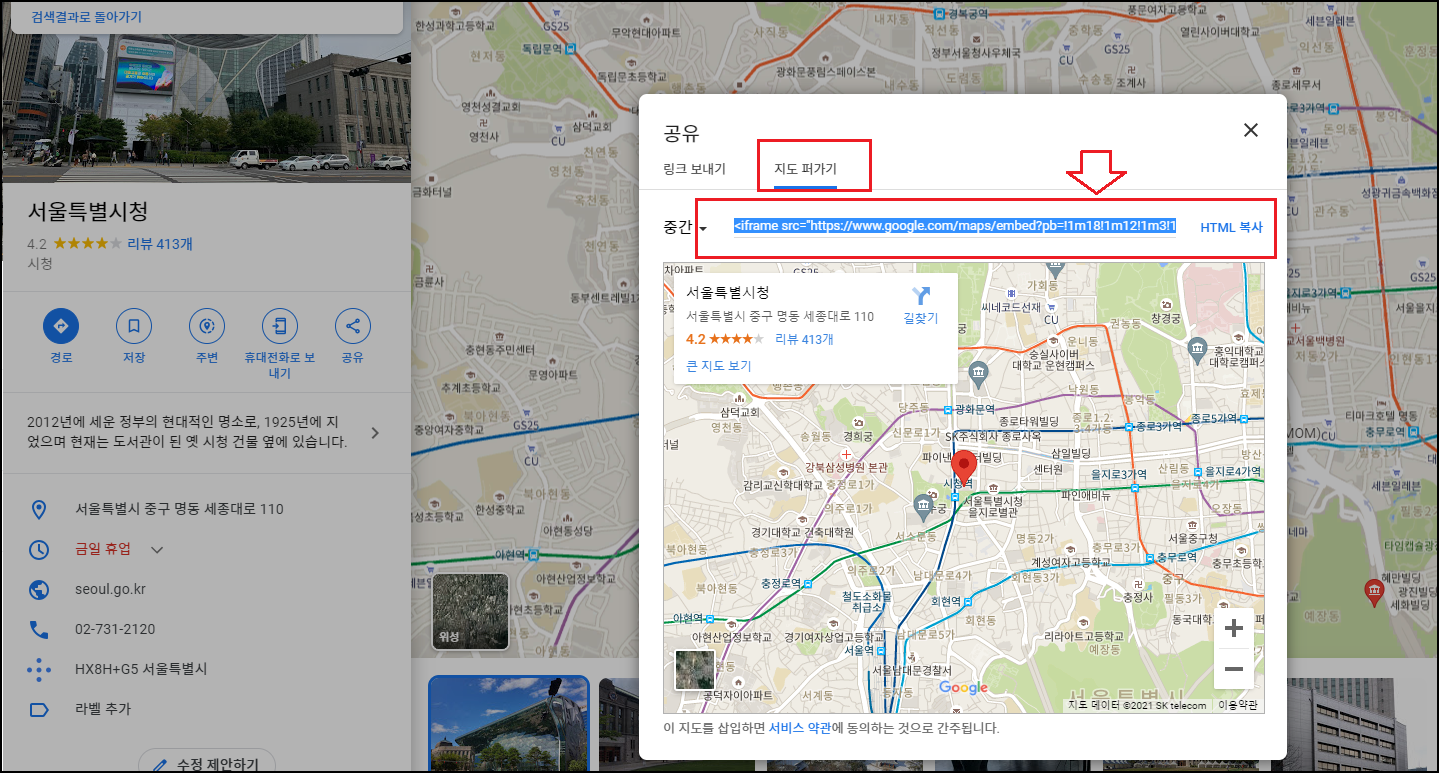Click the phone icon
Viewport: 1439px width, 773px height.
click(x=39, y=629)
